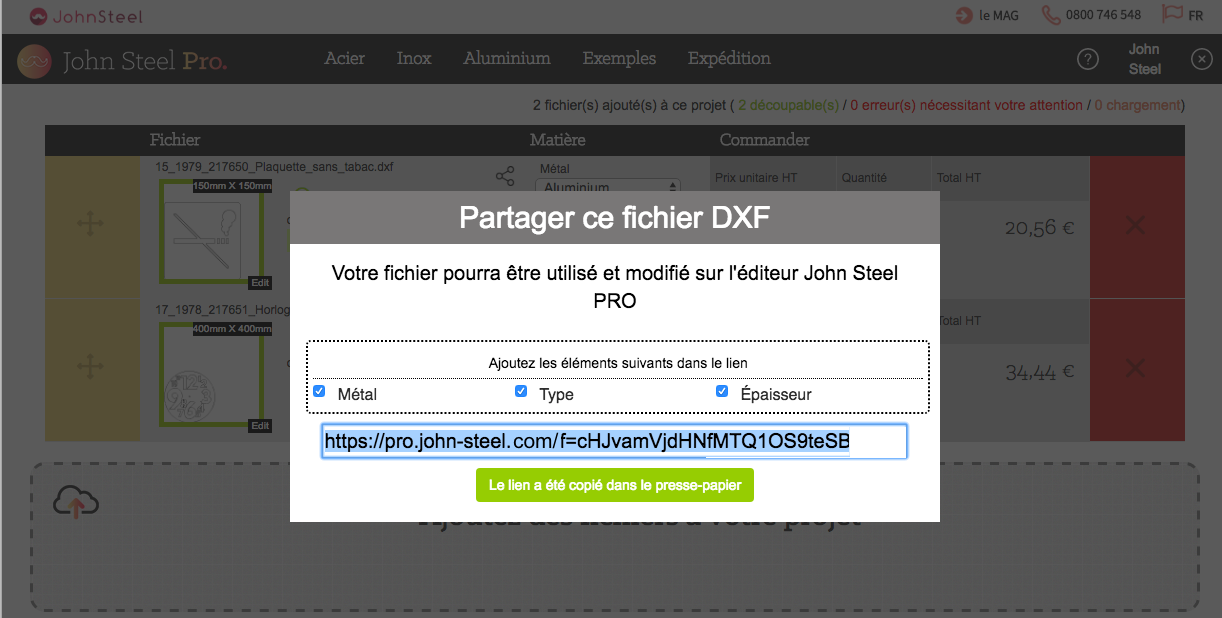Click the John Steel Pro round logo
Screen dimensions: 1222x618
34,62
